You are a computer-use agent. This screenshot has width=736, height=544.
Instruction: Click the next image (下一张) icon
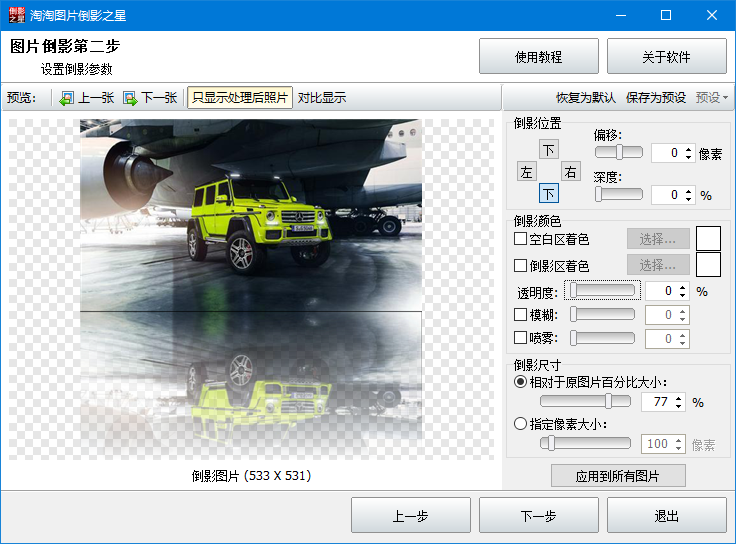(130, 98)
